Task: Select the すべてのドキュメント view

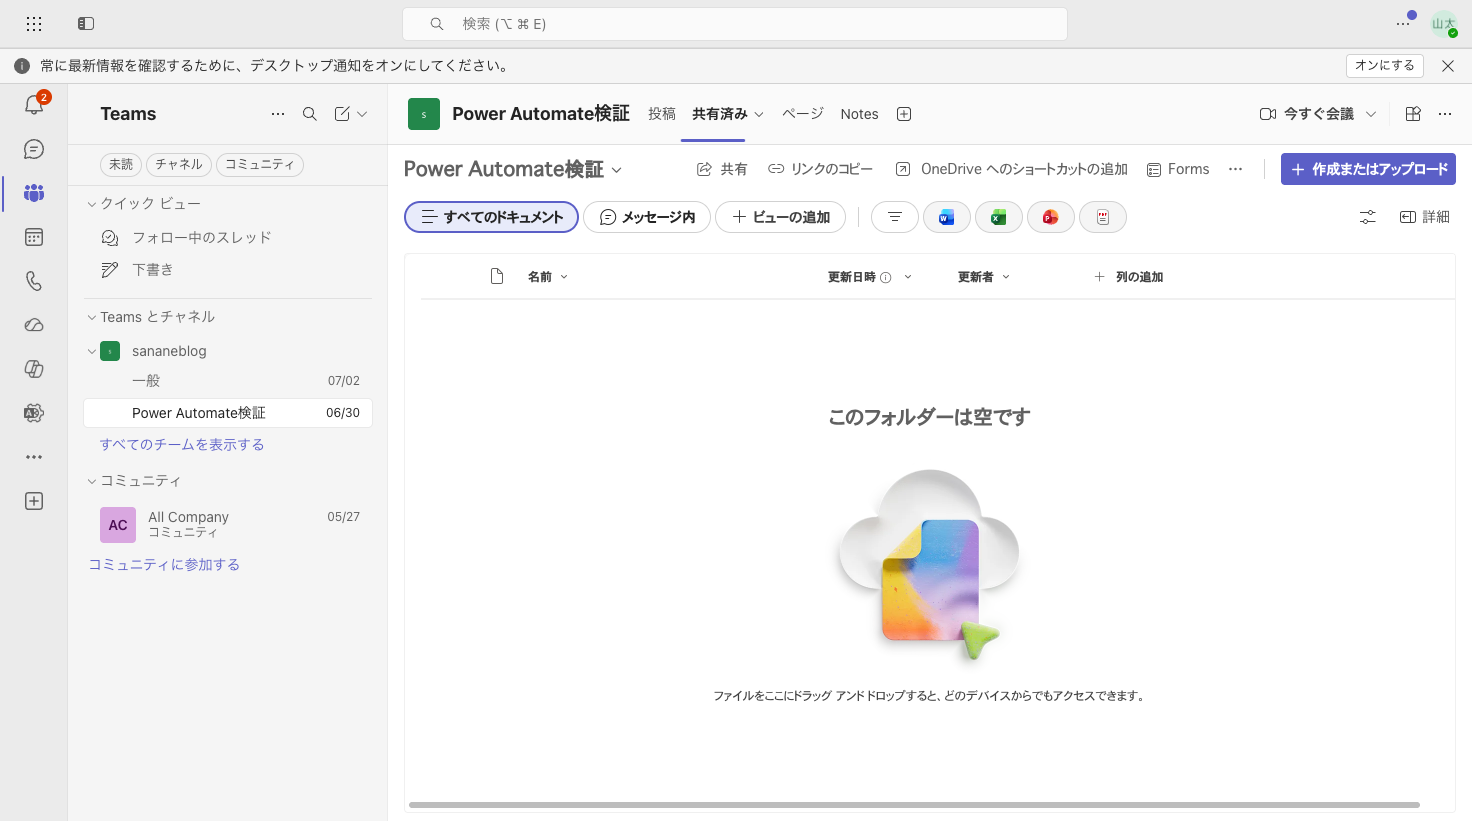Action: 491,217
